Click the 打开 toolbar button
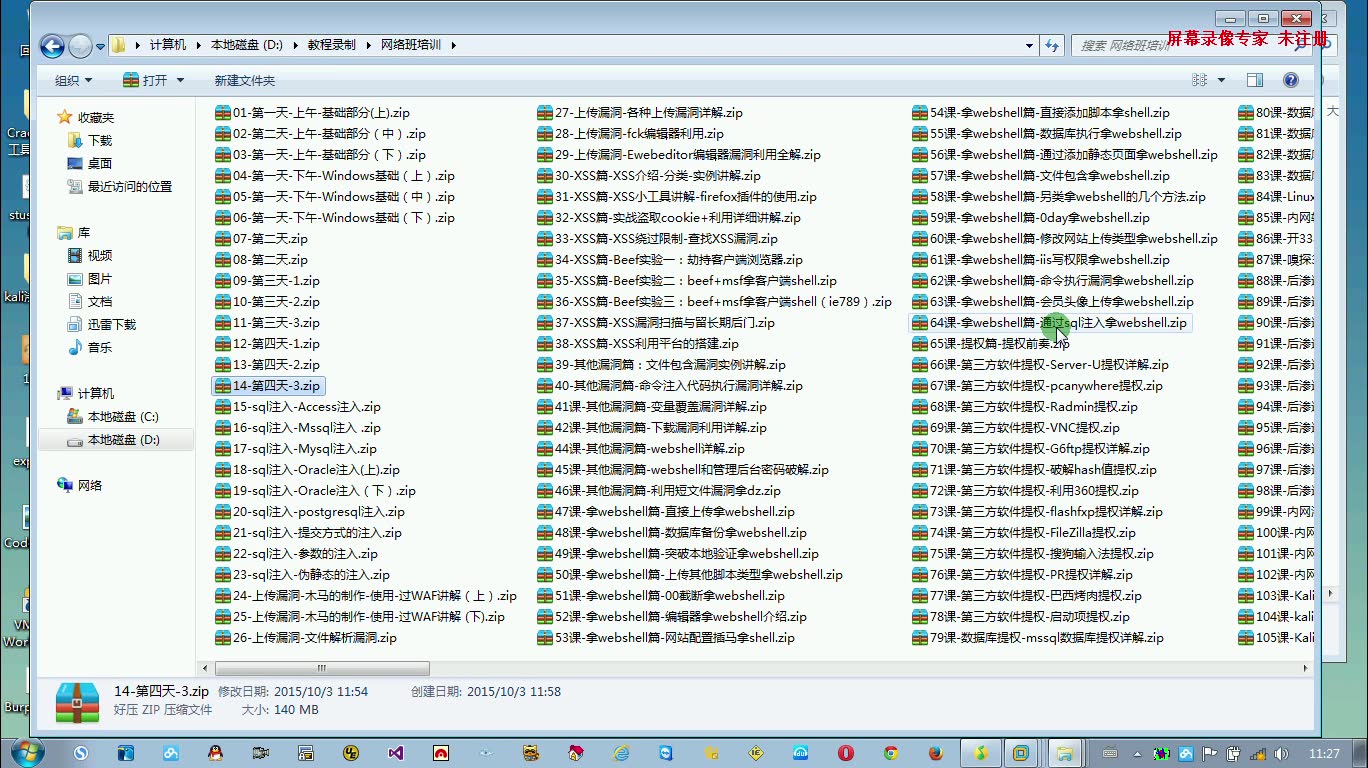The height and width of the screenshot is (768, 1368). [145, 80]
